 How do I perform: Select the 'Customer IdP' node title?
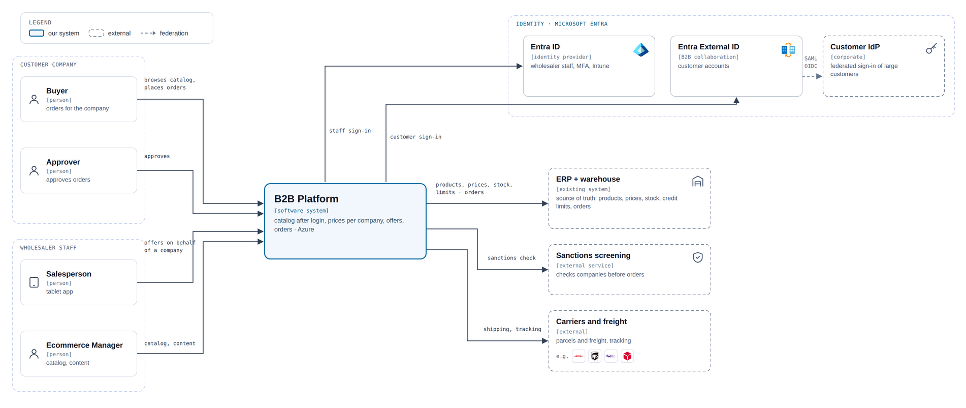(855, 46)
